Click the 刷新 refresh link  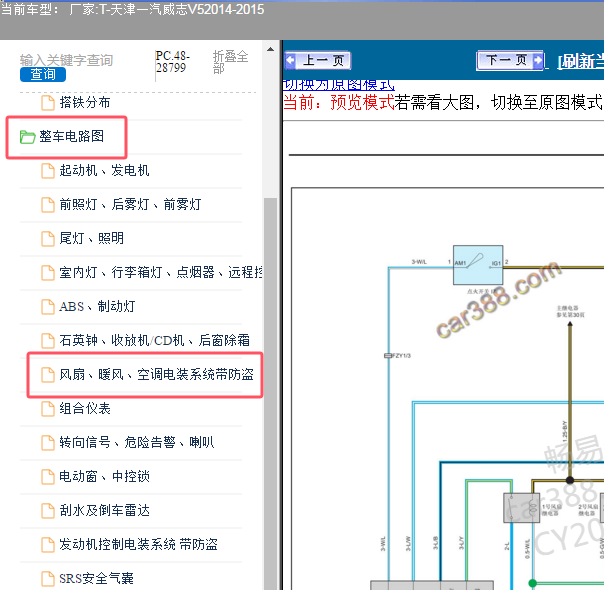pos(581,62)
